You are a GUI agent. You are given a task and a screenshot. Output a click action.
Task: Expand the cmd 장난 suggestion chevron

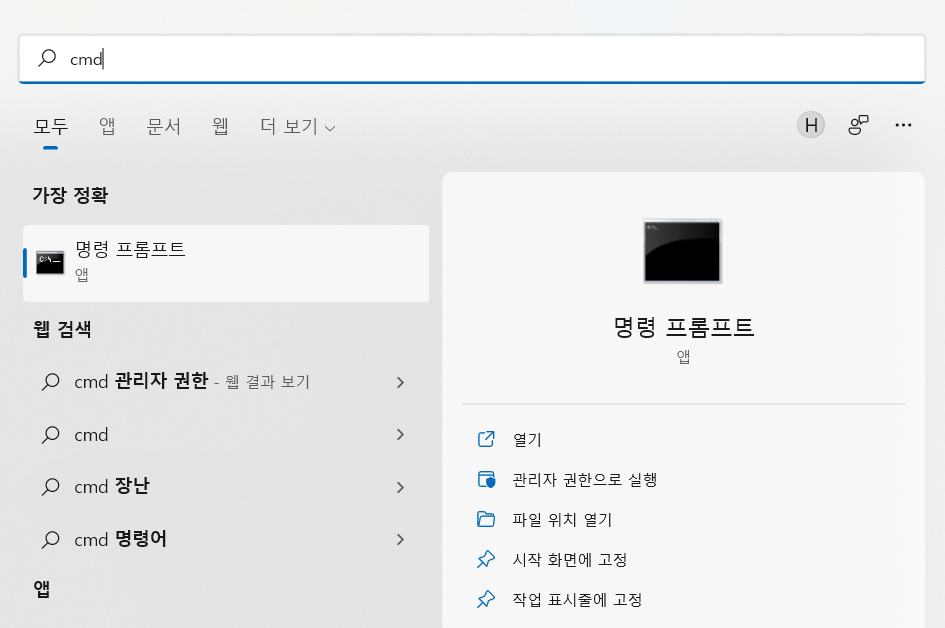(400, 487)
